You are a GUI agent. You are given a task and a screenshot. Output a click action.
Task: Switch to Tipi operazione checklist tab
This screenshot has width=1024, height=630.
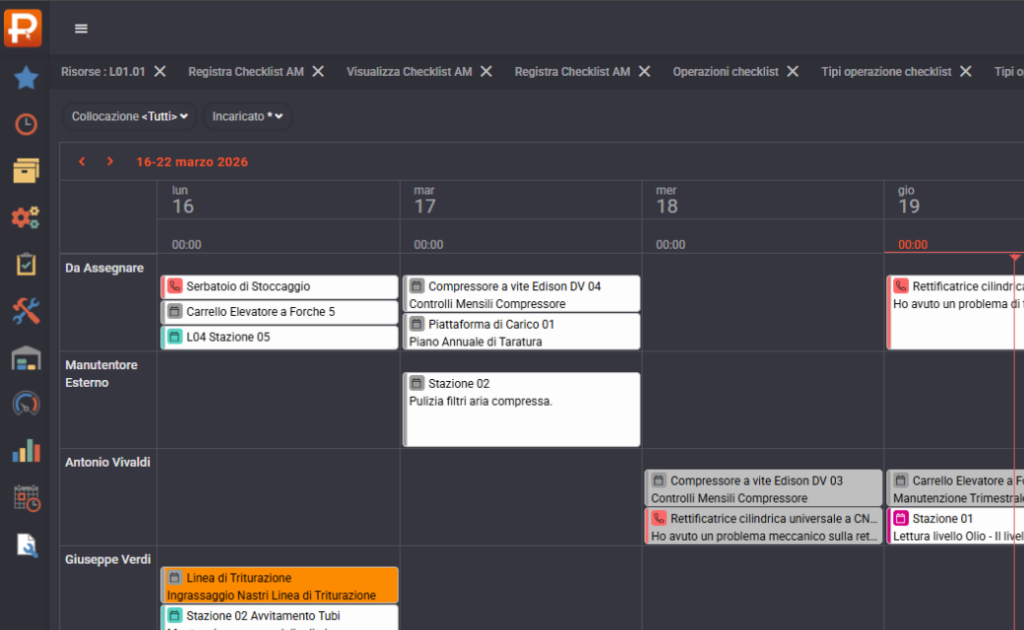click(886, 71)
